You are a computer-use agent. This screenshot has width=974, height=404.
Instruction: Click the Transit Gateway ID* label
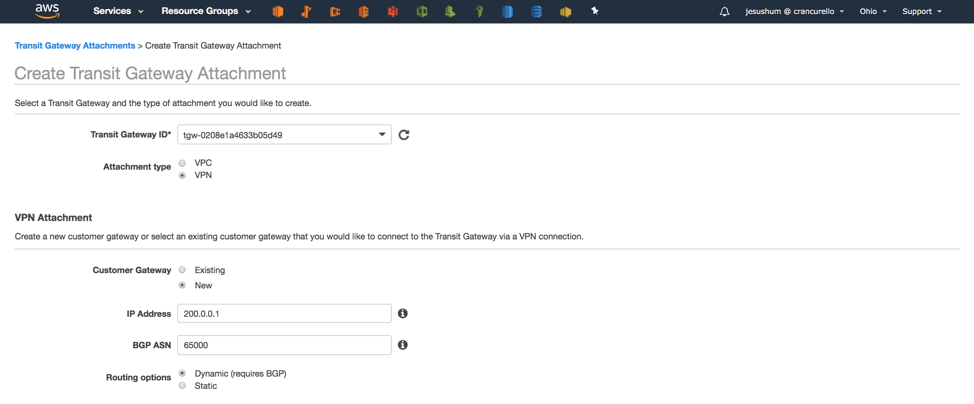click(x=130, y=134)
